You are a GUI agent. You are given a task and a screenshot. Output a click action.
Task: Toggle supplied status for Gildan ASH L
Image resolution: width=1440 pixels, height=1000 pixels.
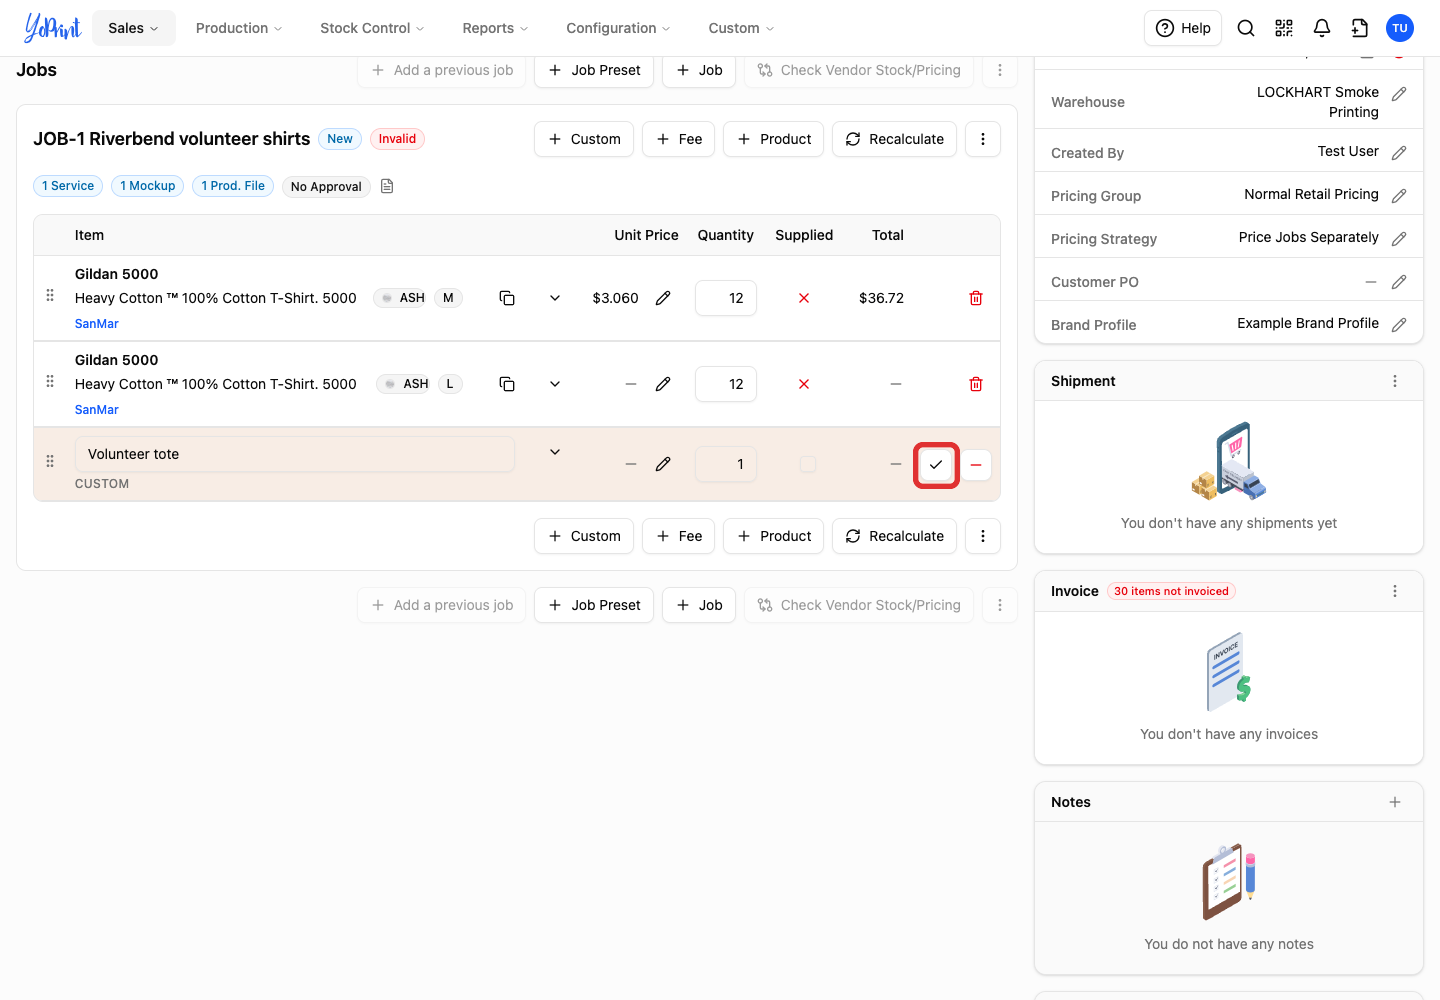[x=804, y=384]
